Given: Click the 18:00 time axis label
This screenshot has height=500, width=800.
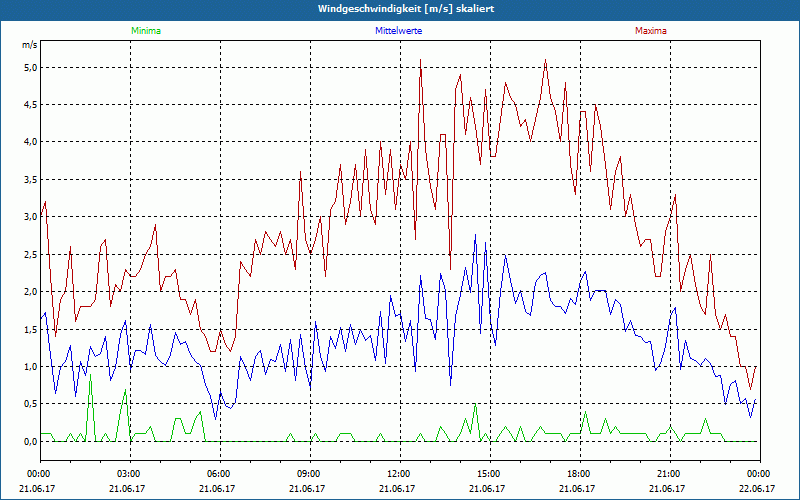Looking at the screenshot, I should tap(578, 474).
